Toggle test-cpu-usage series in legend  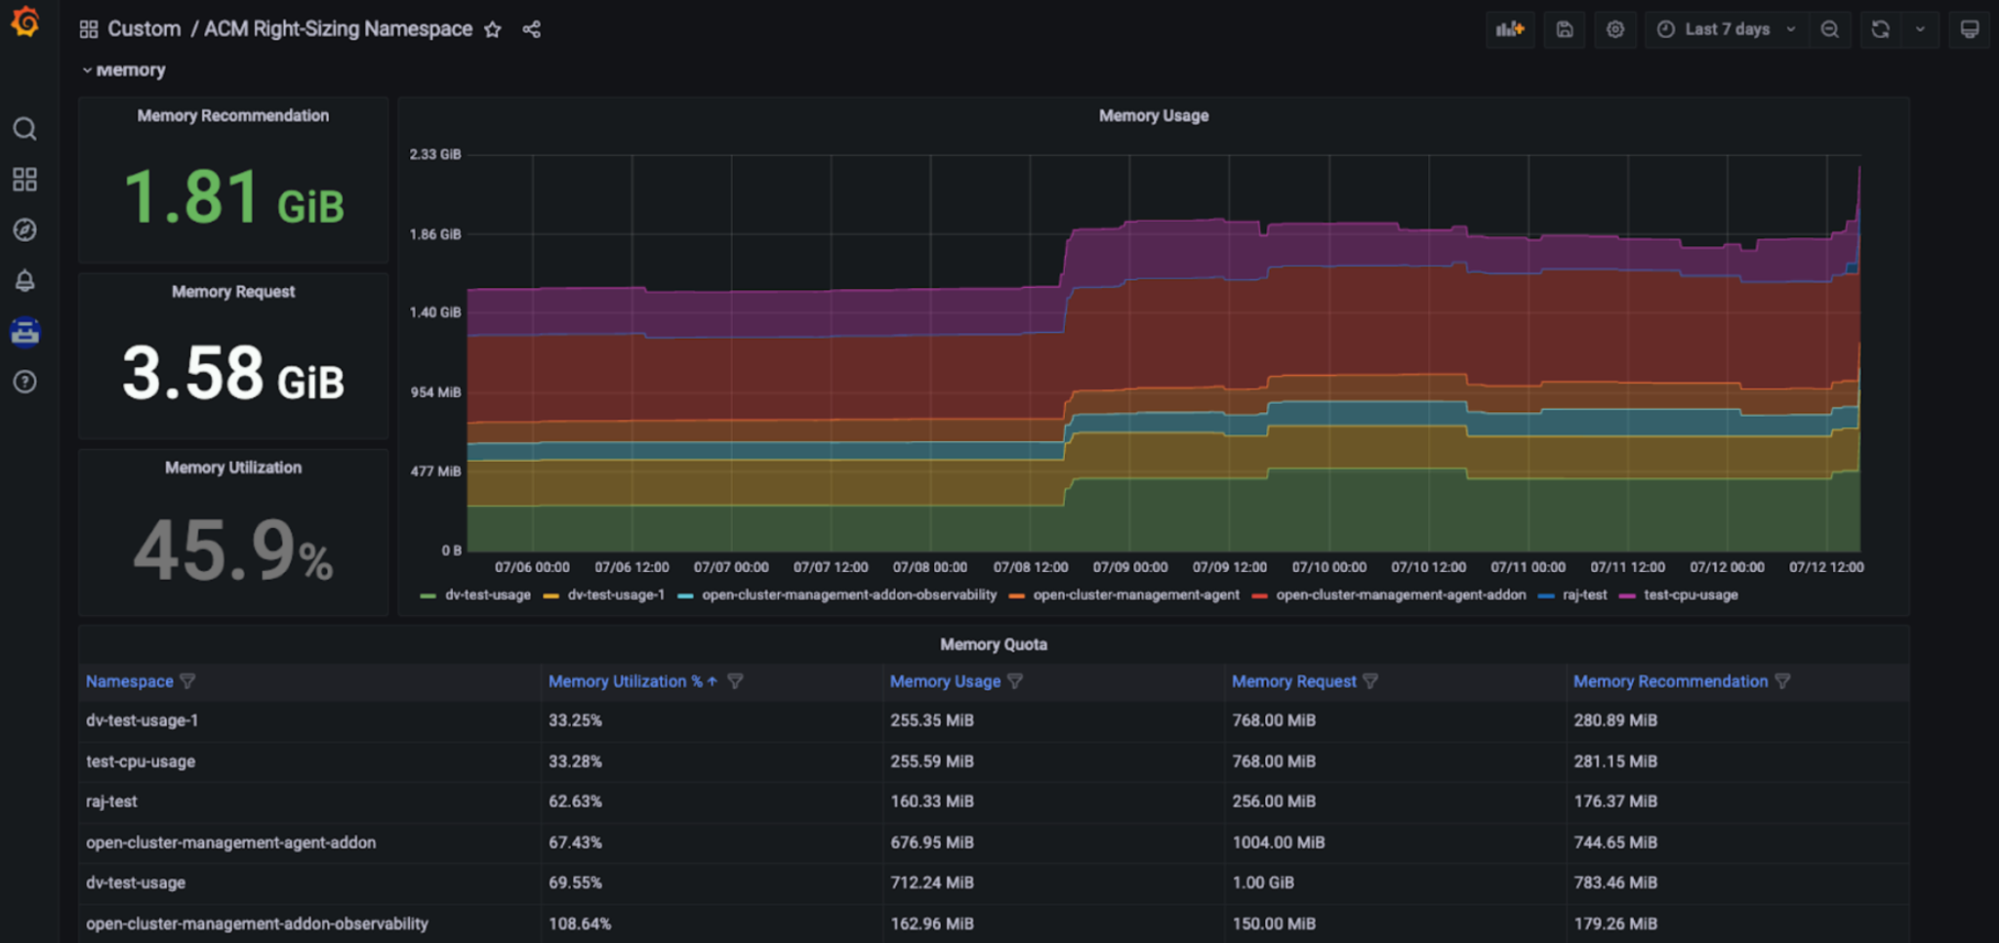tap(1690, 595)
